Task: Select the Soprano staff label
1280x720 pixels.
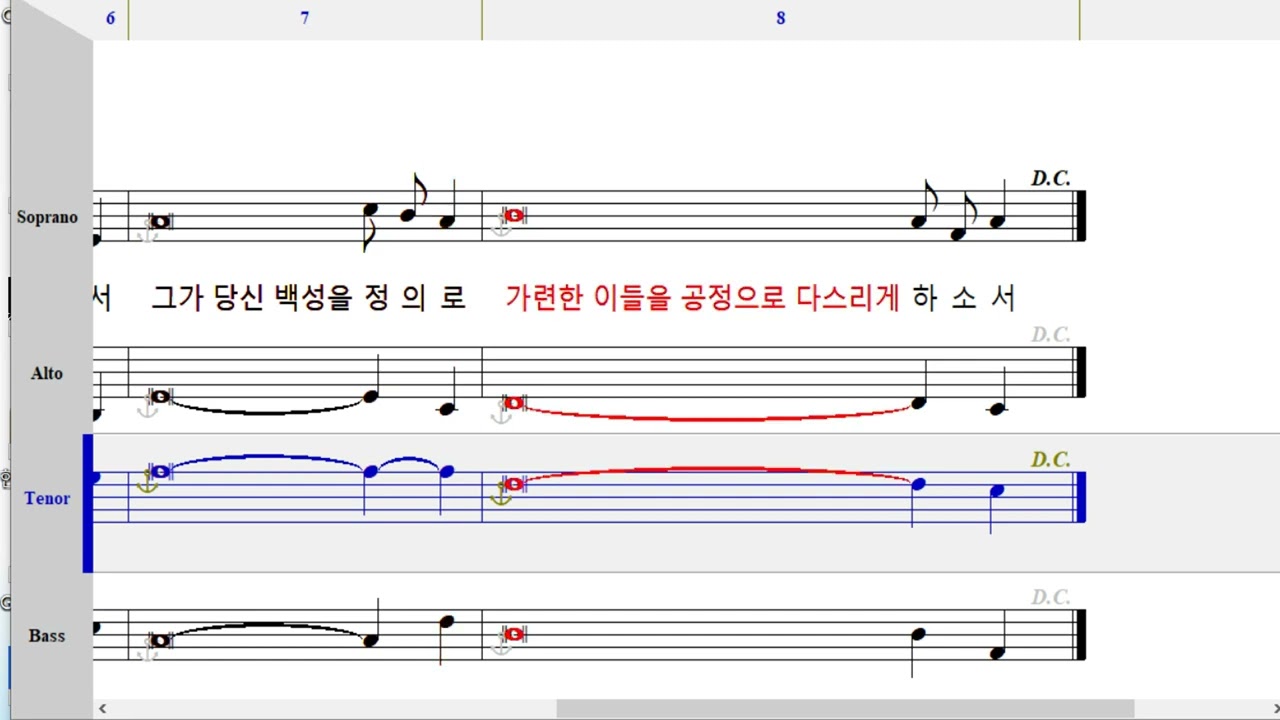Action: point(47,217)
